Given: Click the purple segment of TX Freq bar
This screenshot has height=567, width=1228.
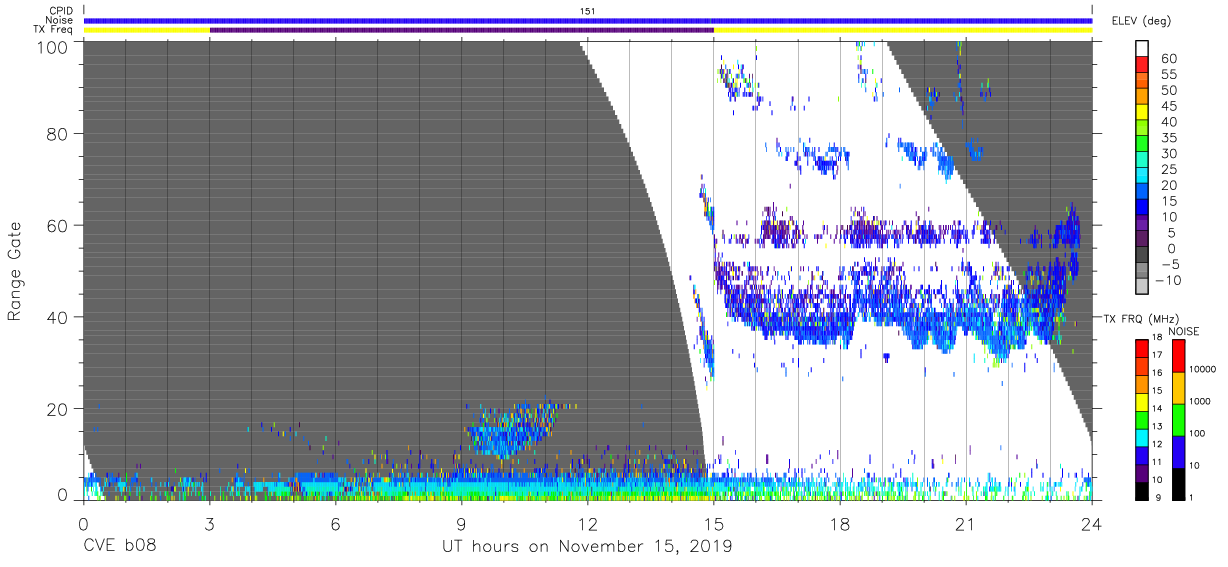Looking at the screenshot, I should click(461, 30).
